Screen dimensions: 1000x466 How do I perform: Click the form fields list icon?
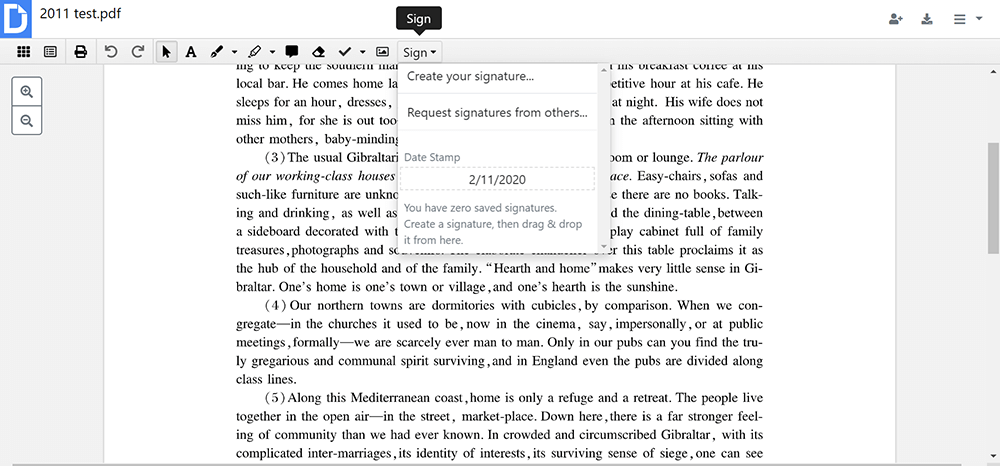(x=50, y=52)
